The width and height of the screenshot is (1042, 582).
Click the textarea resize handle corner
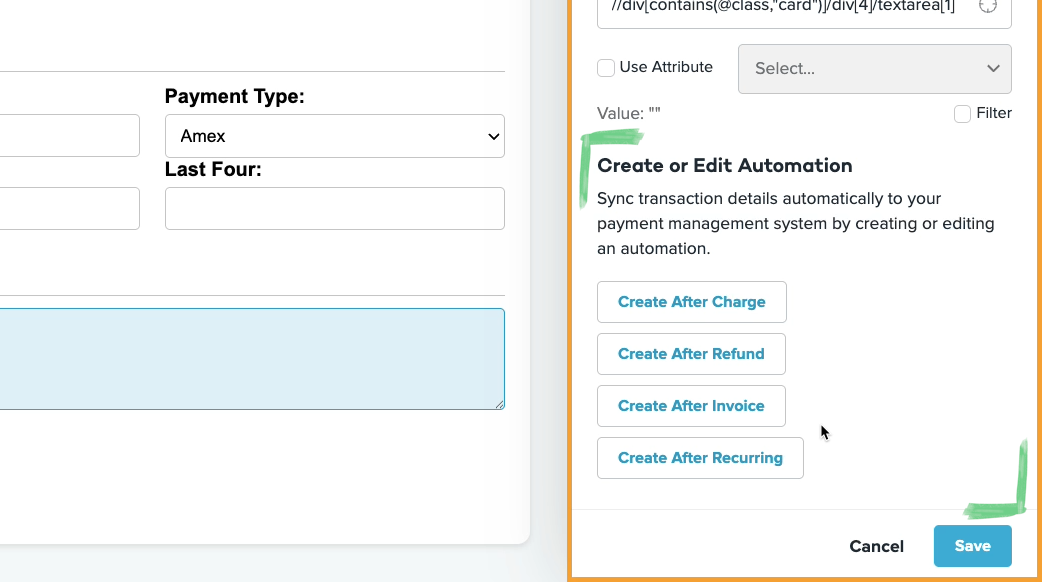pyautogui.click(x=499, y=404)
